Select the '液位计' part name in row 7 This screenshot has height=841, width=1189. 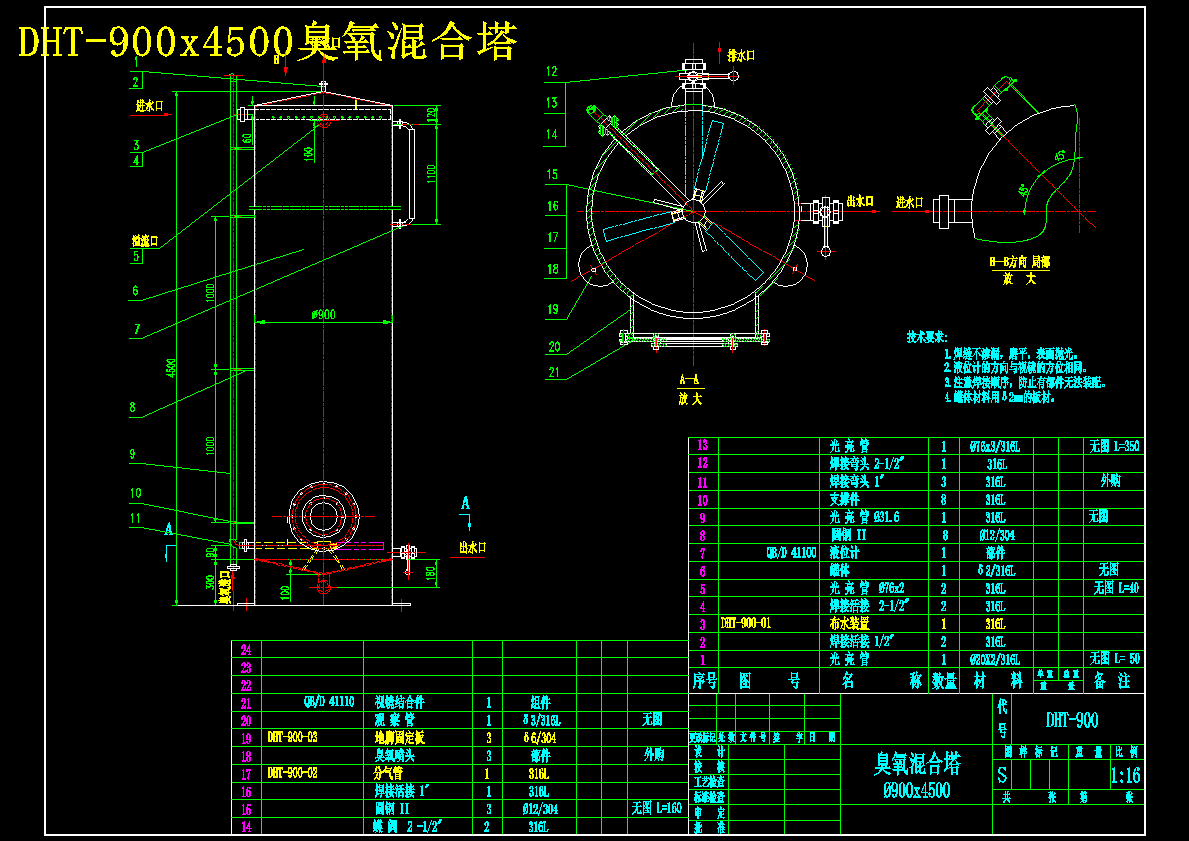[844, 554]
